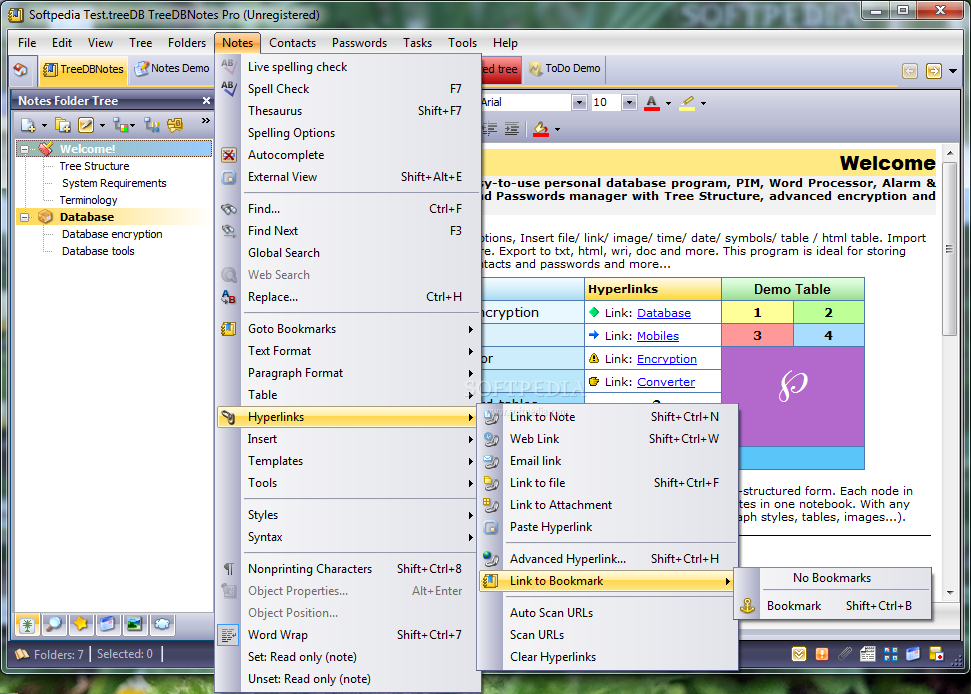The image size is (971, 694).
Task: Toggle Nonprinting Characters display
Action: pyautogui.click(x=349, y=569)
